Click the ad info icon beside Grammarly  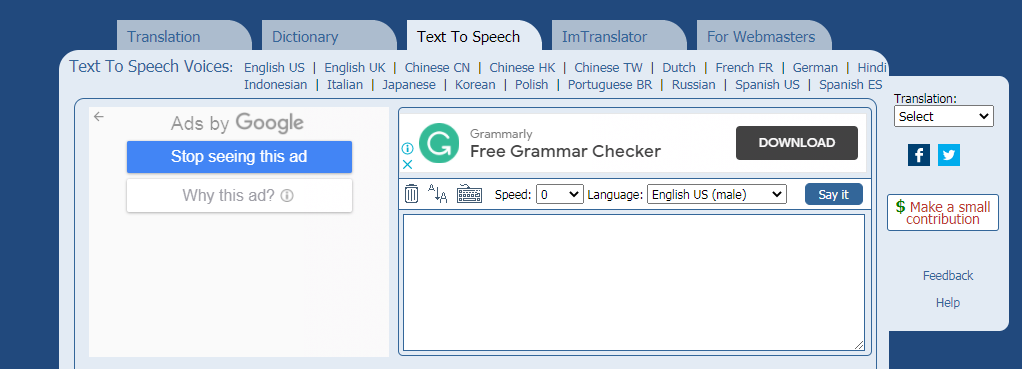coord(408,149)
